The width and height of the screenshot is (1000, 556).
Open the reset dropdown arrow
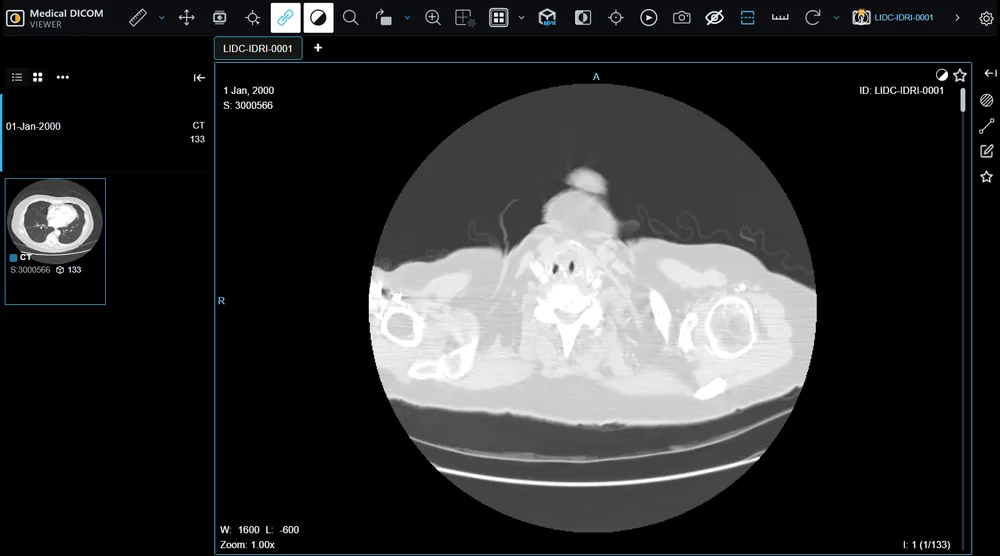[836, 18]
